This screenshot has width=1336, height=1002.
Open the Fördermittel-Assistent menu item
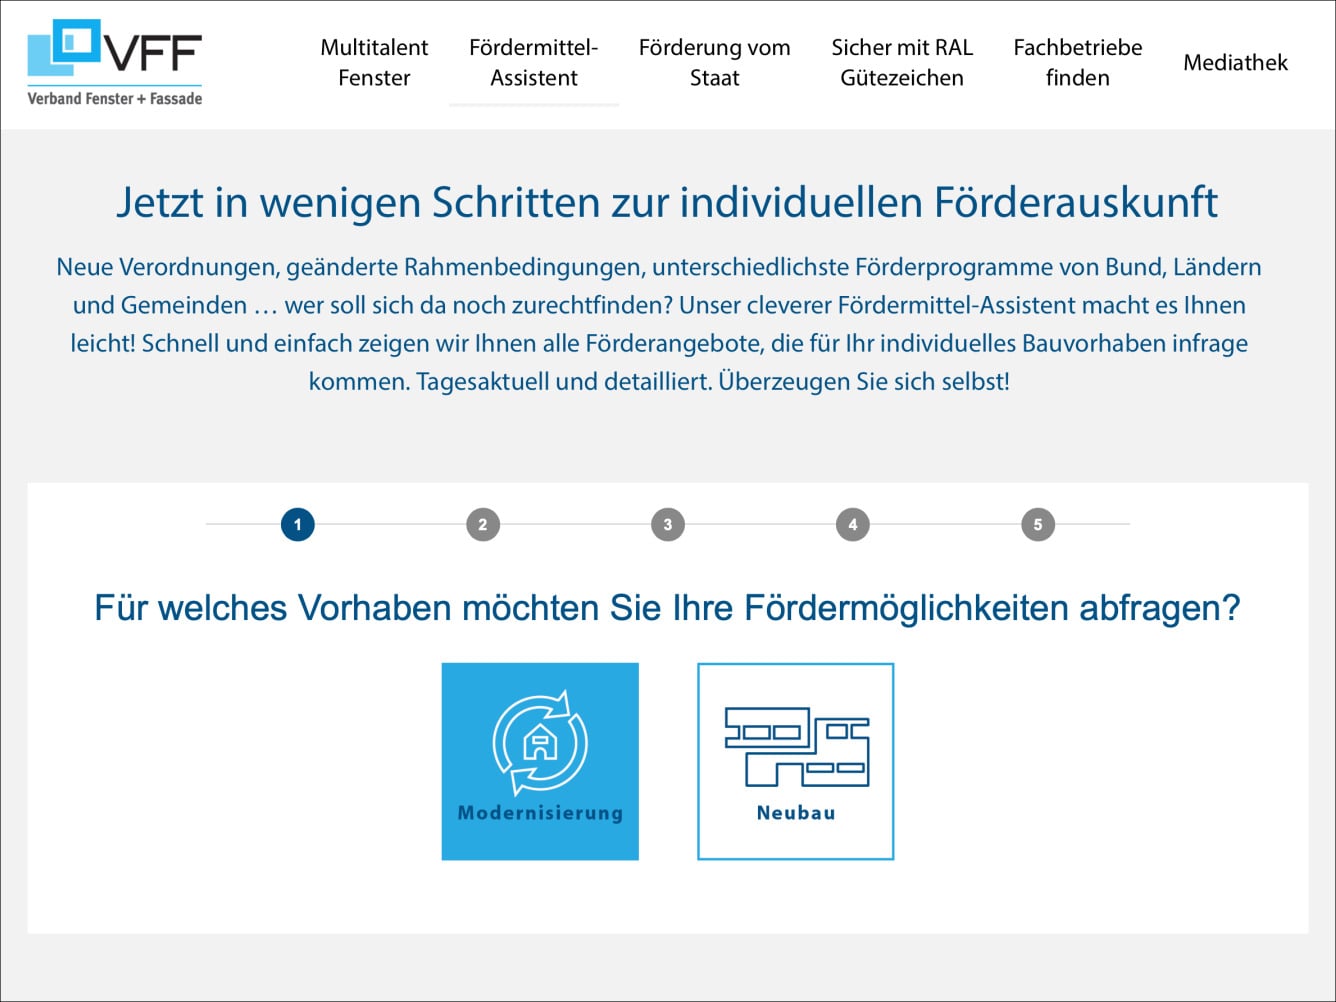(x=534, y=62)
